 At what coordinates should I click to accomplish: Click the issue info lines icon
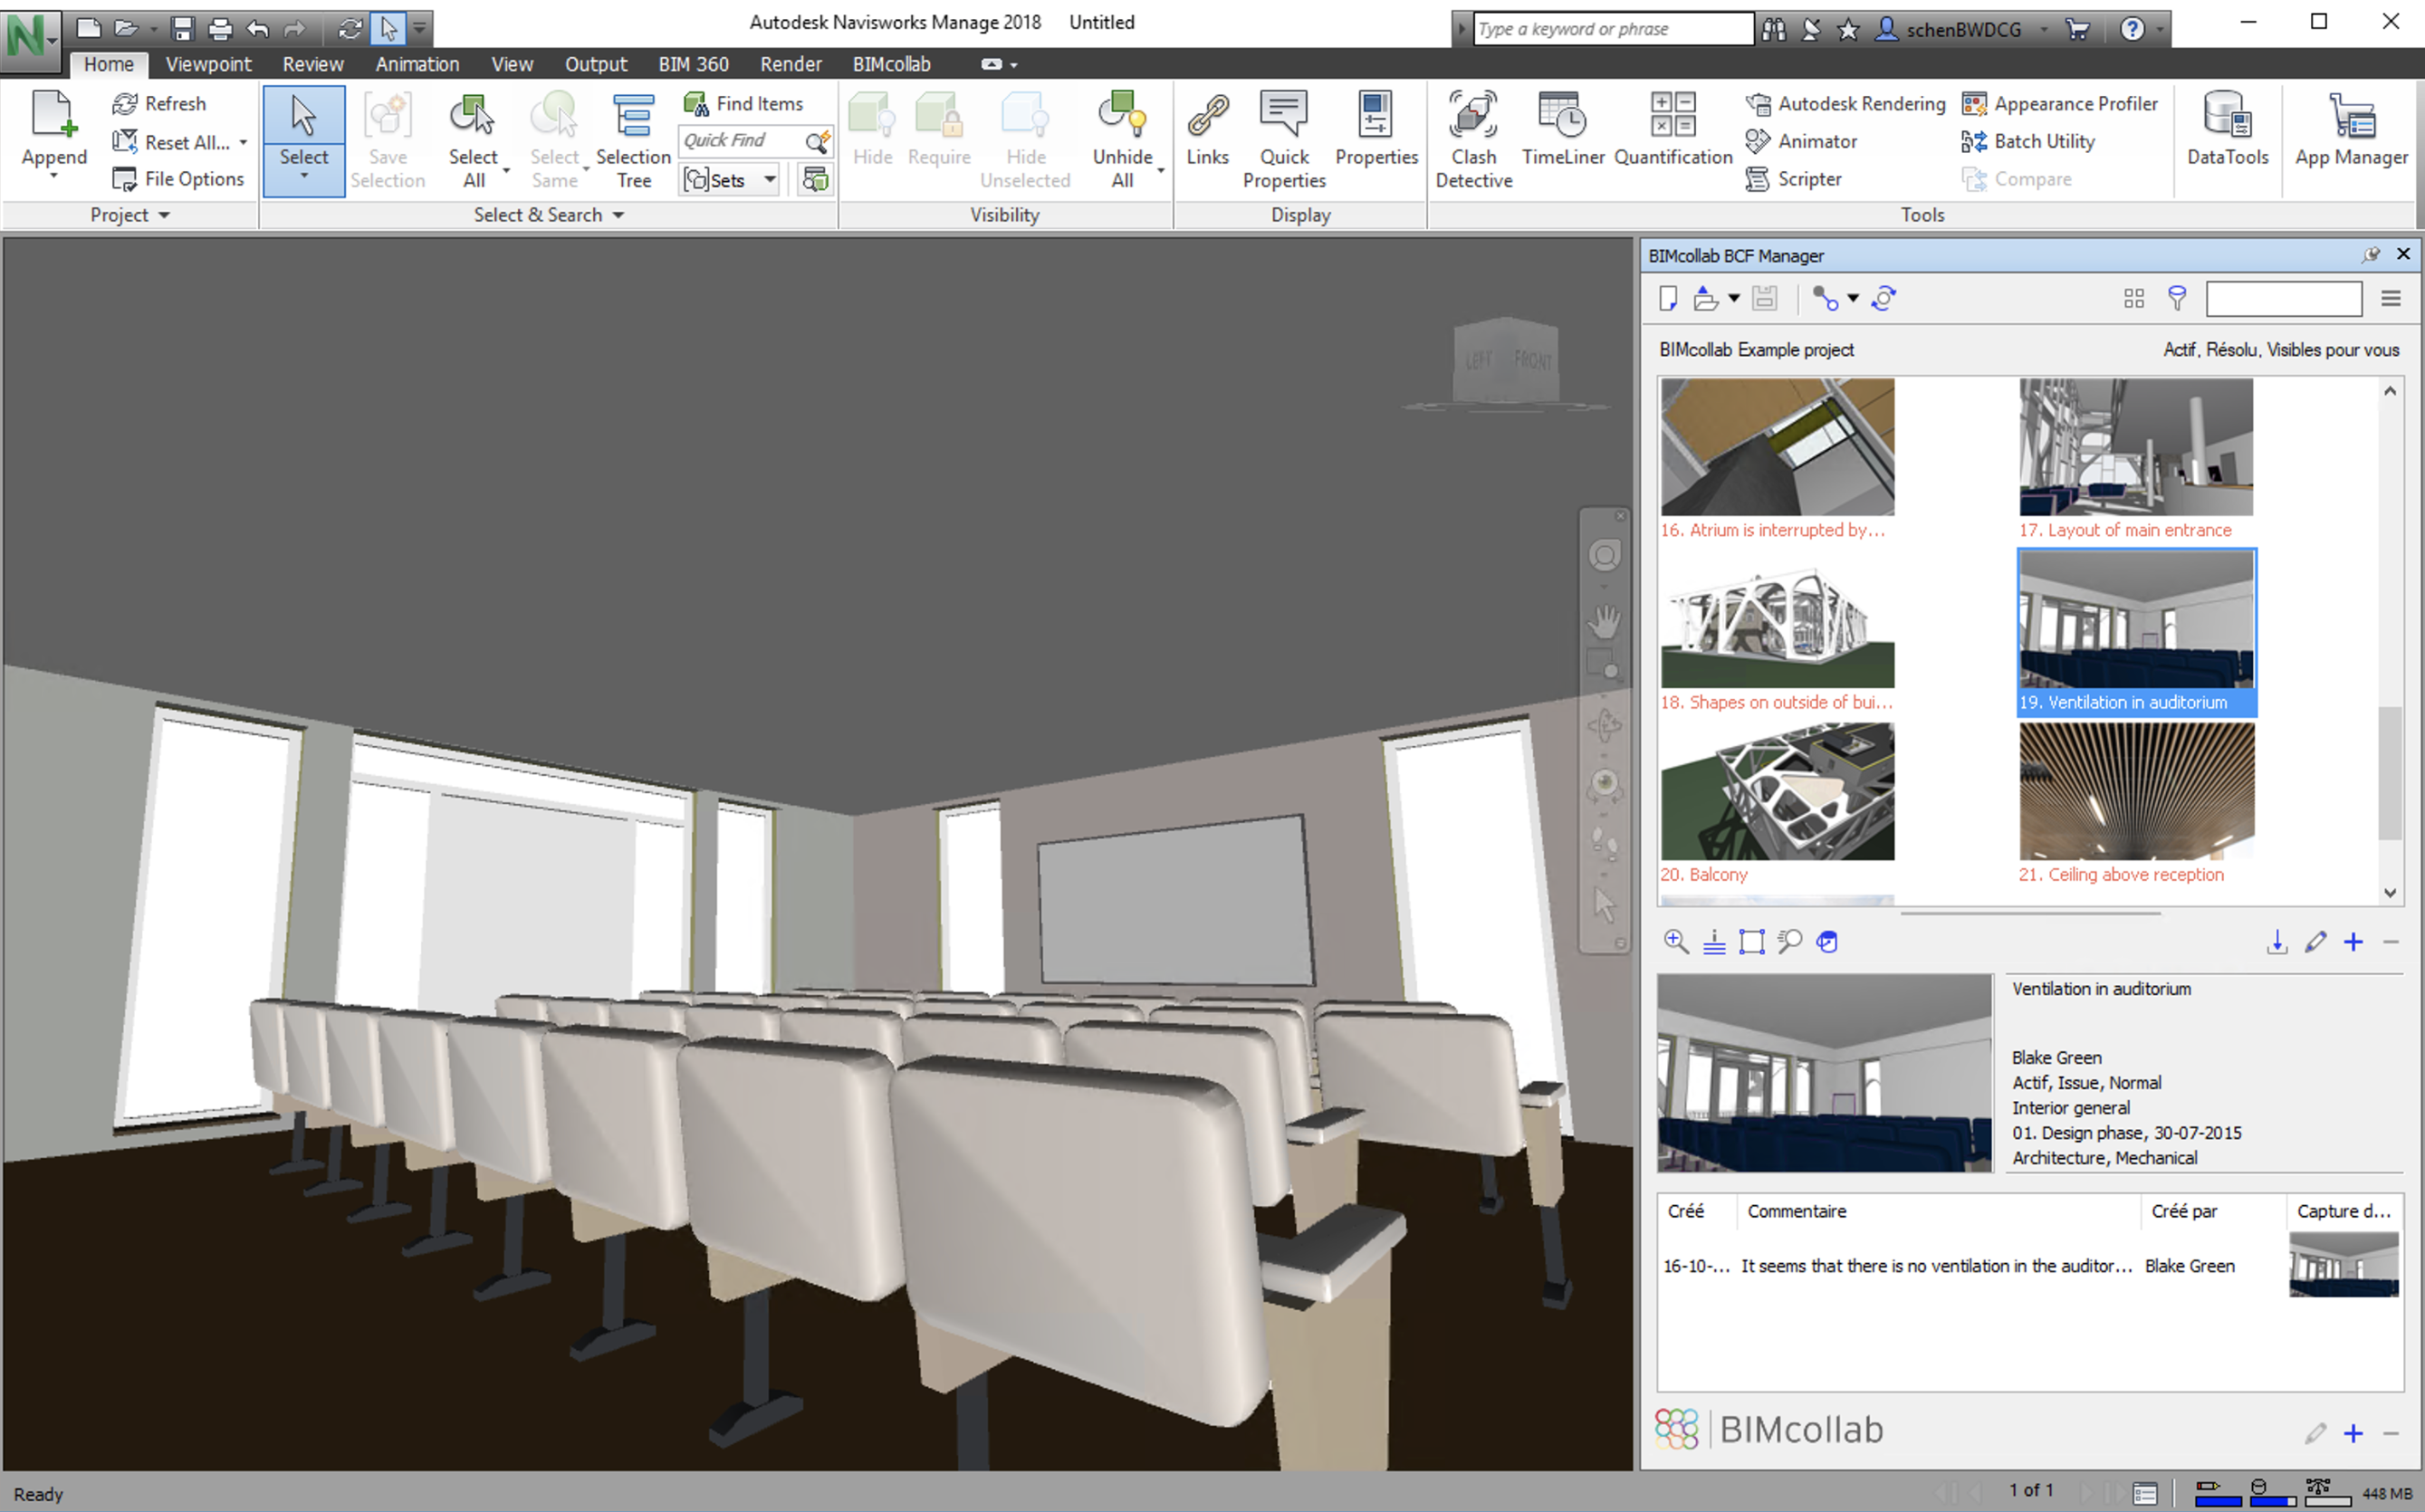[x=1714, y=941]
